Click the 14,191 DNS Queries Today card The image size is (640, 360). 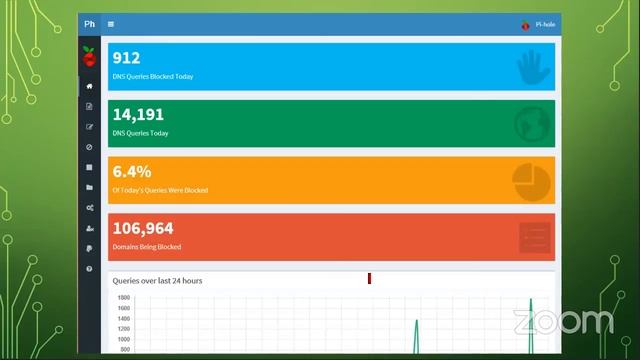coord(331,123)
